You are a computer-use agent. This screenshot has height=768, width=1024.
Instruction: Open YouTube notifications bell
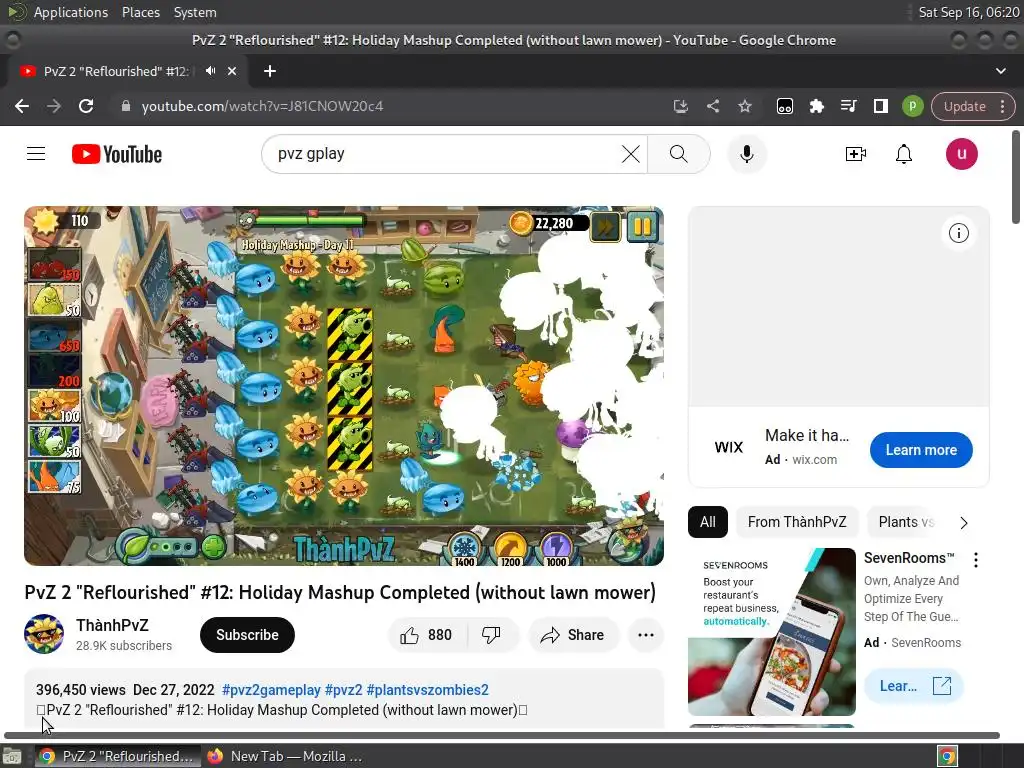pyautogui.click(x=904, y=154)
